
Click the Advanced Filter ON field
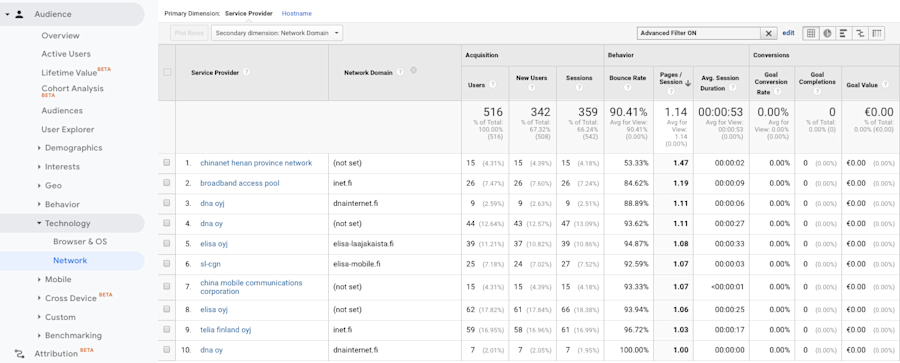(x=699, y=33)
